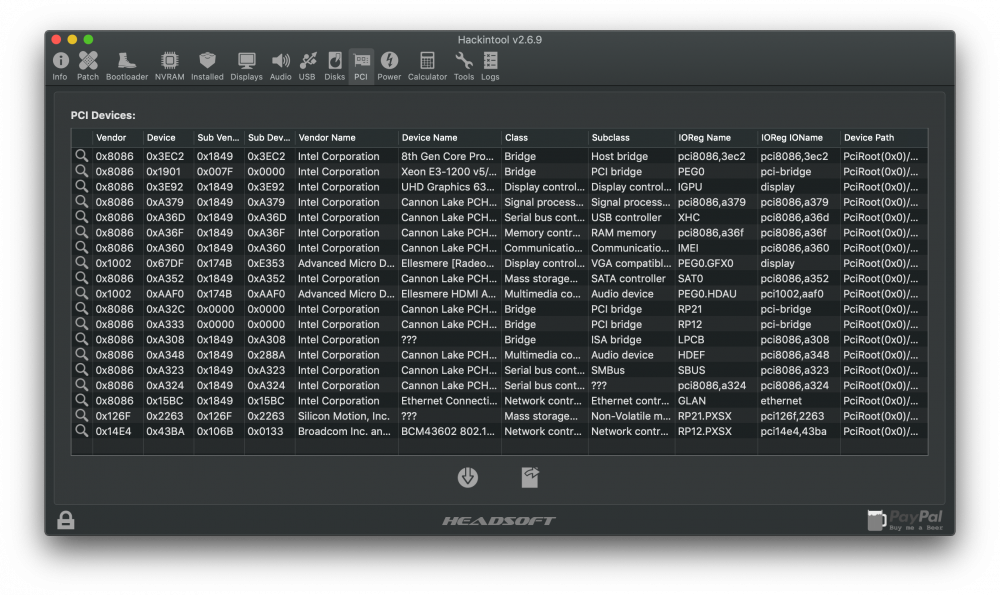Select the 0x3EC2 device cell

(165, 156)
